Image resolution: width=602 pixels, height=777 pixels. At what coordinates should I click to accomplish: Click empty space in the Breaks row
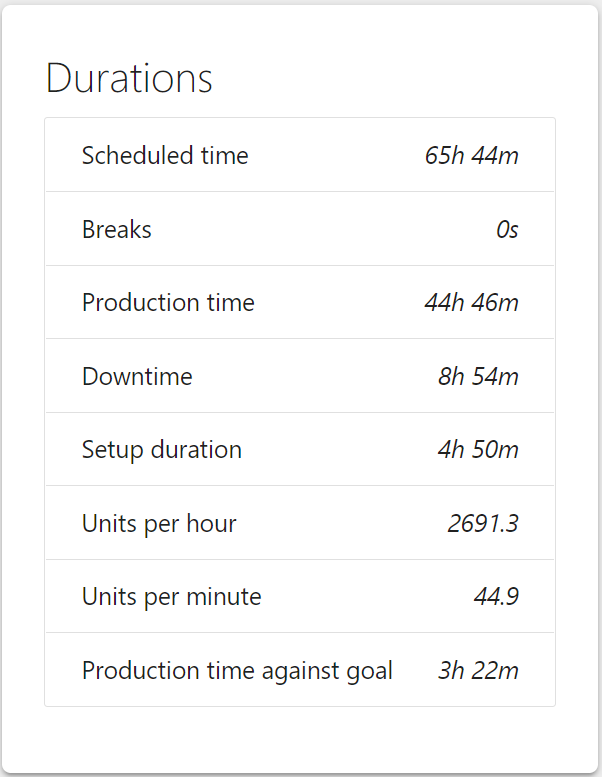[320, 230]
